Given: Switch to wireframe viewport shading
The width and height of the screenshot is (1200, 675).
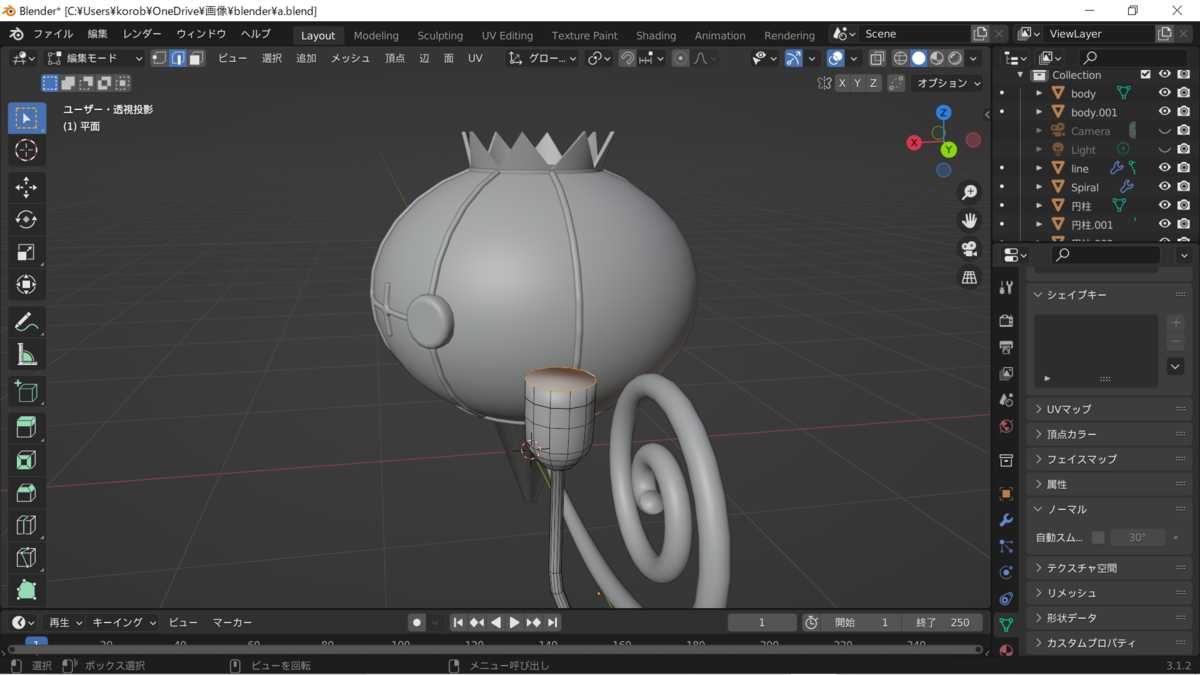Looking at the screenshot, I should click(900, 58).
